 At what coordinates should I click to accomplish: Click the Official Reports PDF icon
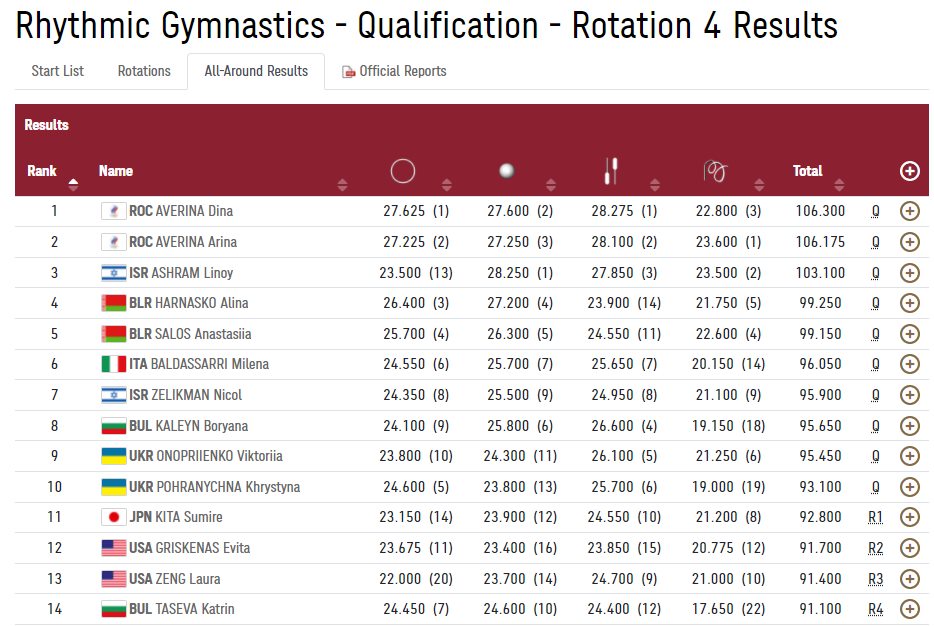pyautogui.click(x=349, y=72)
